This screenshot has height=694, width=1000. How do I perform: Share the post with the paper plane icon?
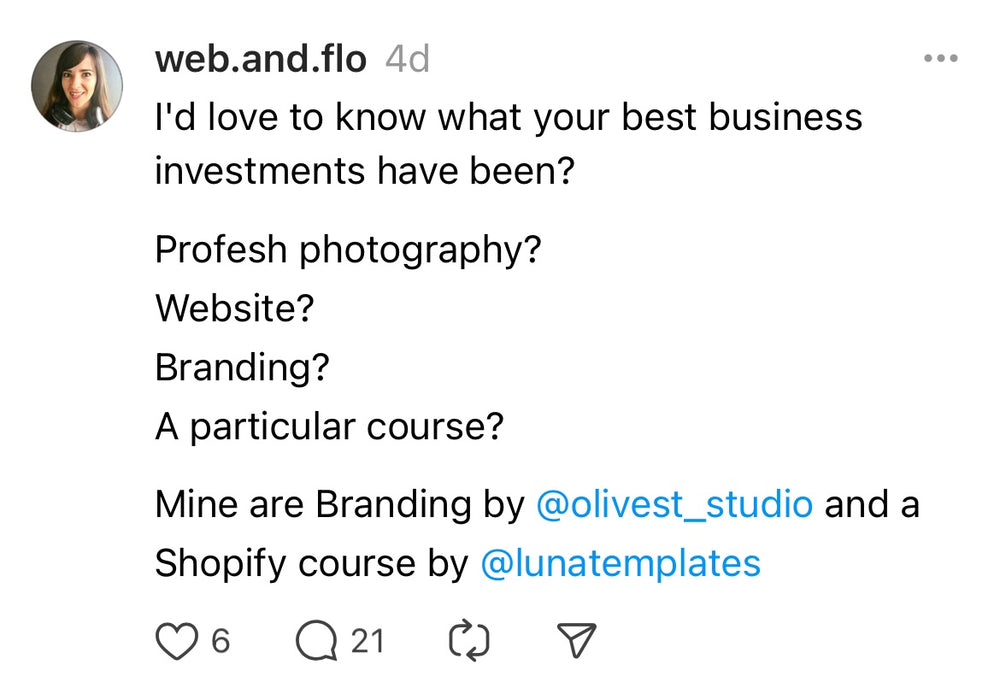coord(576,641)
